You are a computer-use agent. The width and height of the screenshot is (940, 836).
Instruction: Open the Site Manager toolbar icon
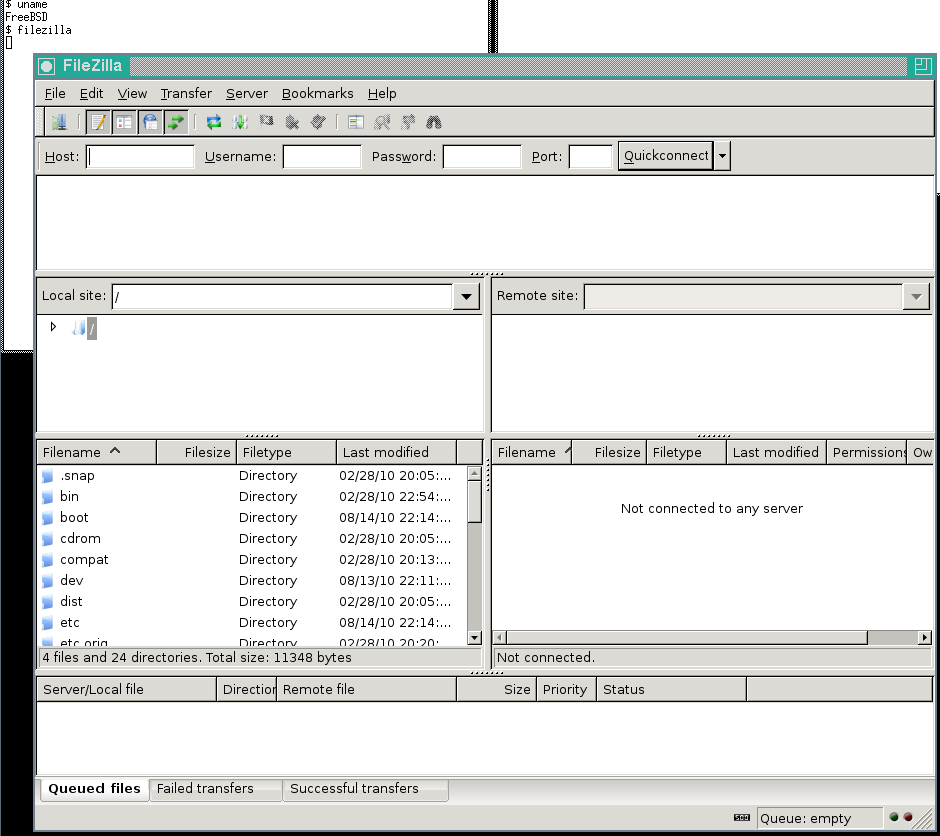(59, 122)
